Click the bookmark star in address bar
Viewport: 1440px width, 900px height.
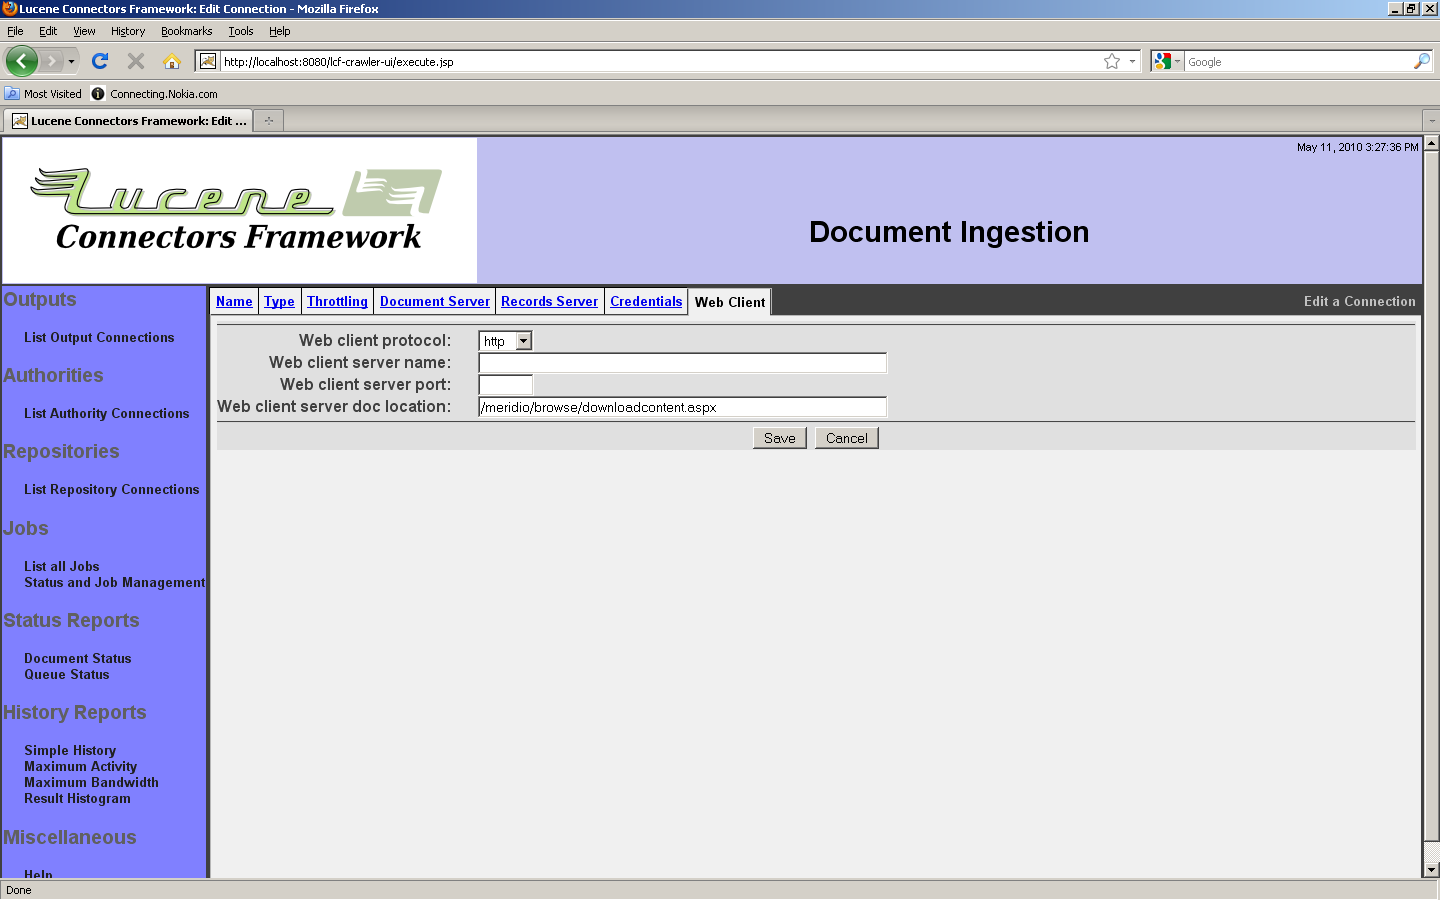[x=1111, y=61]
